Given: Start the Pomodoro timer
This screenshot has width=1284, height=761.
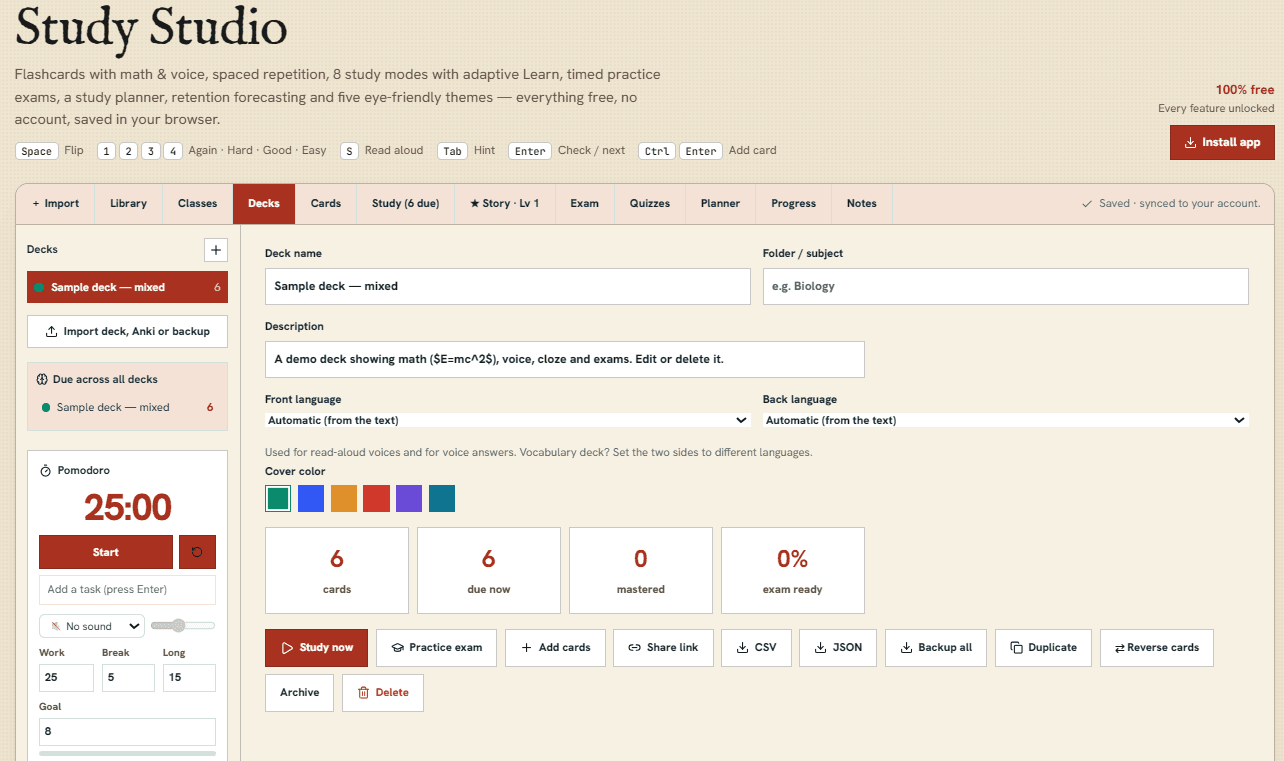Looking at the screenshot, I should [x=106, y=552].
